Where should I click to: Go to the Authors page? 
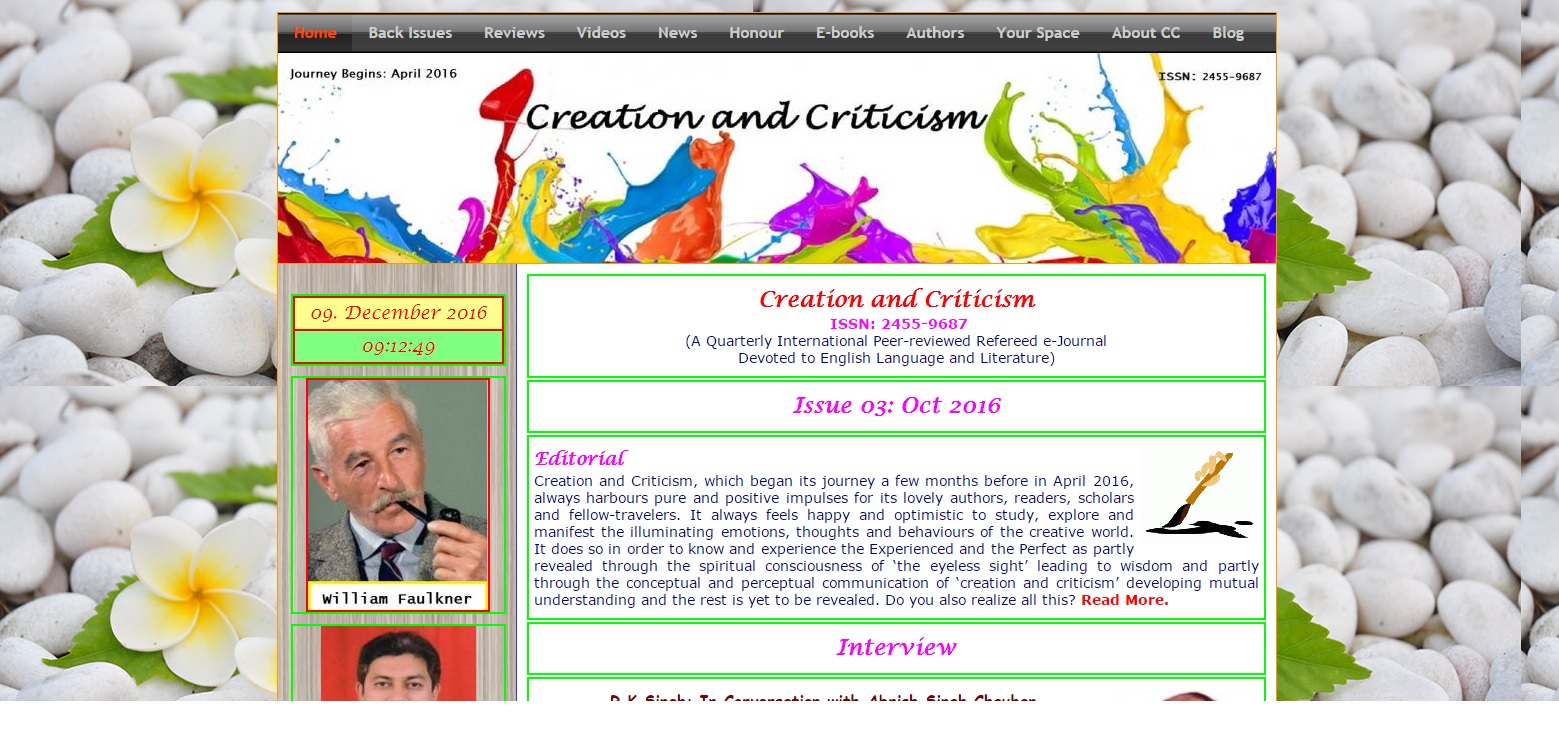coord(935,33)
